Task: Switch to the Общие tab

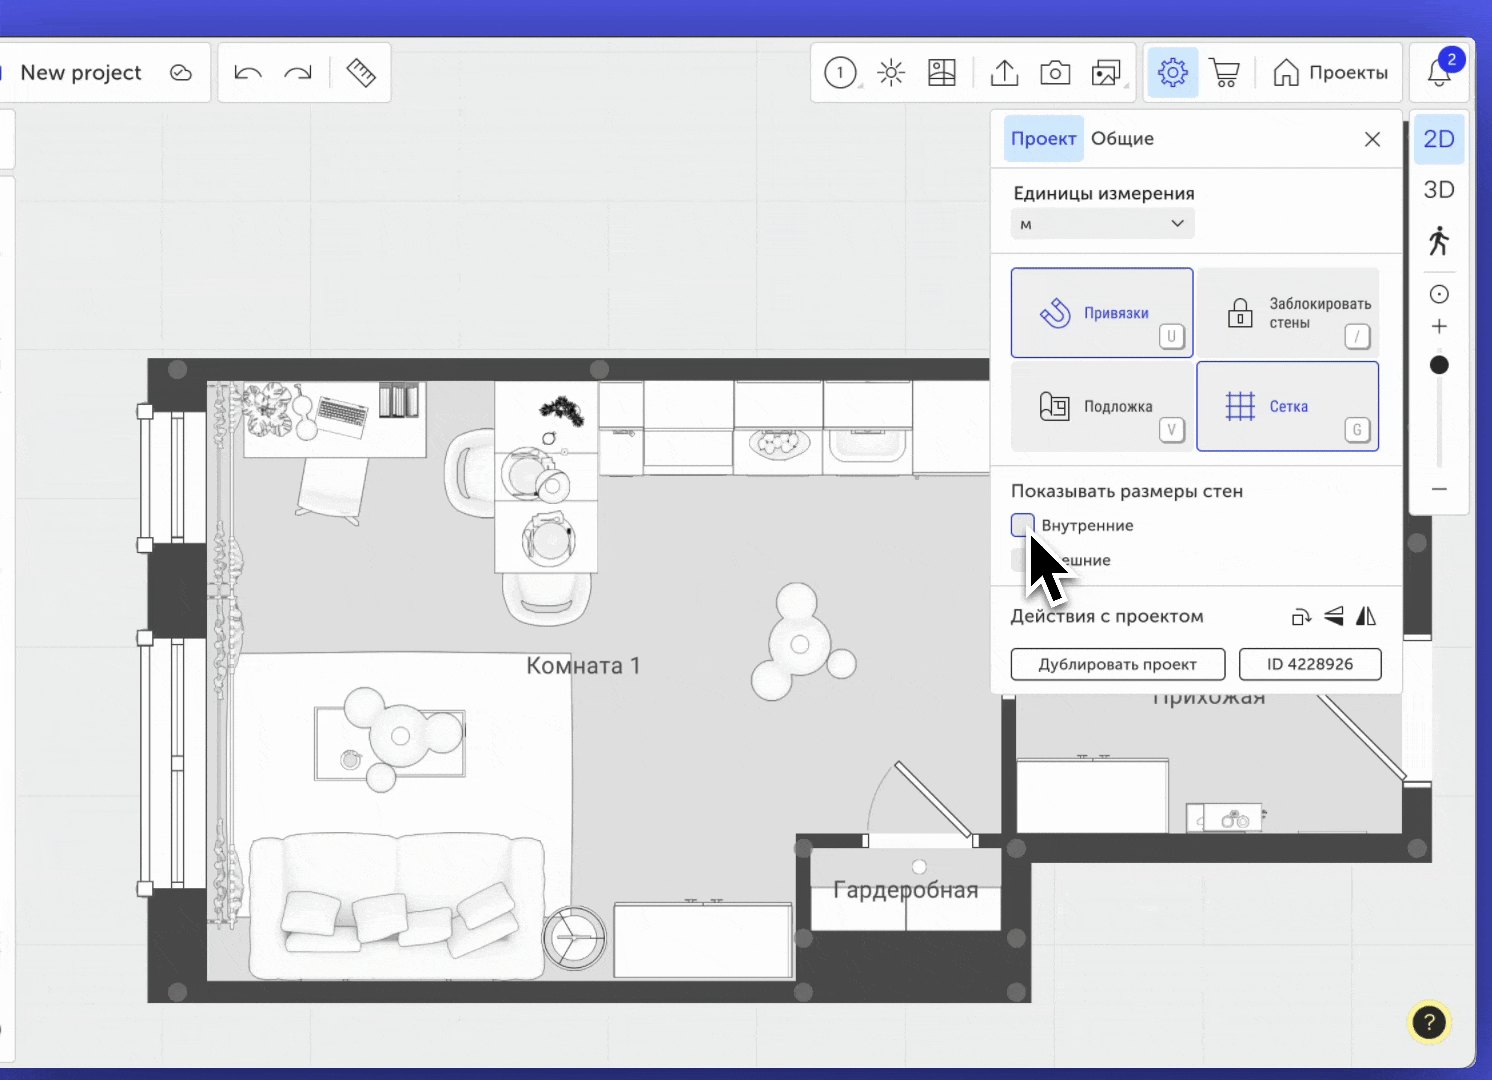Action: coord(1122,139)
